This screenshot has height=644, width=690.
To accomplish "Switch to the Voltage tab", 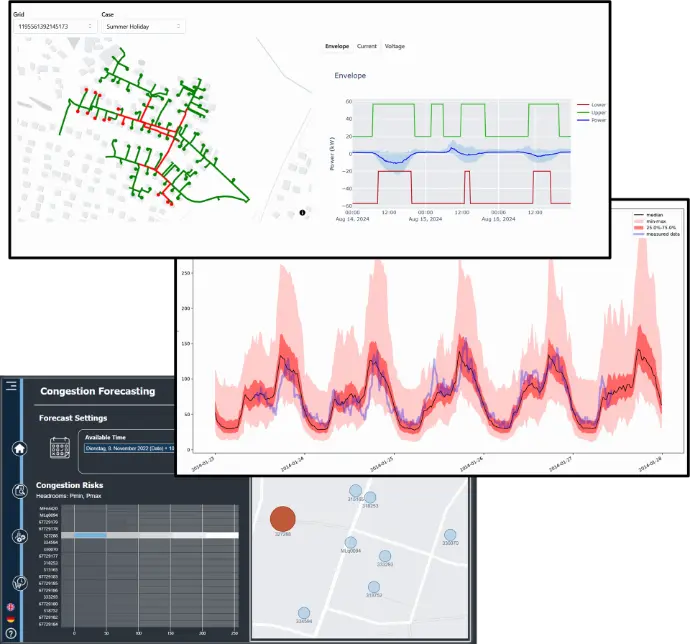I will coord(395,46).
